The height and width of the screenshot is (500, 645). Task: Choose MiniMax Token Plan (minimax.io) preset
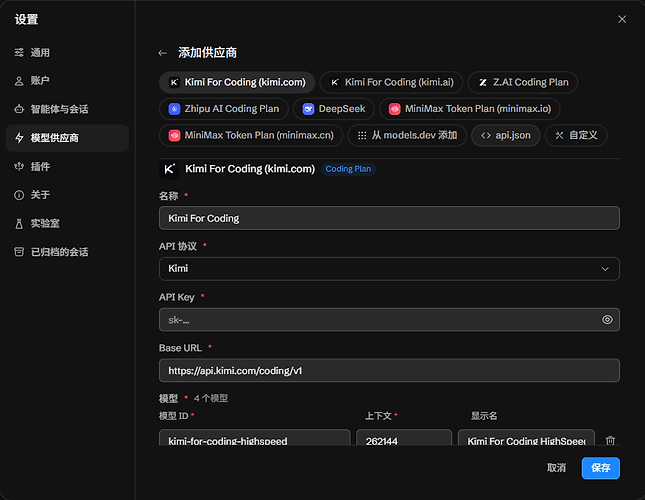(469, 109)
